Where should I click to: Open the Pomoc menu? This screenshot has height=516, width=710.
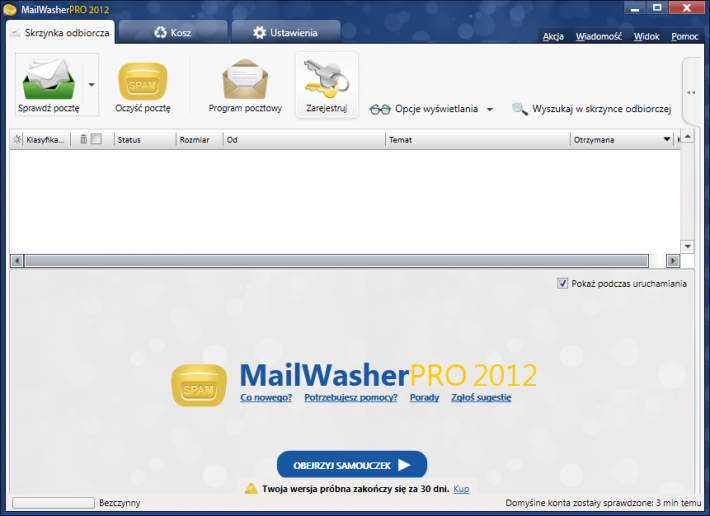coord(685,36)
